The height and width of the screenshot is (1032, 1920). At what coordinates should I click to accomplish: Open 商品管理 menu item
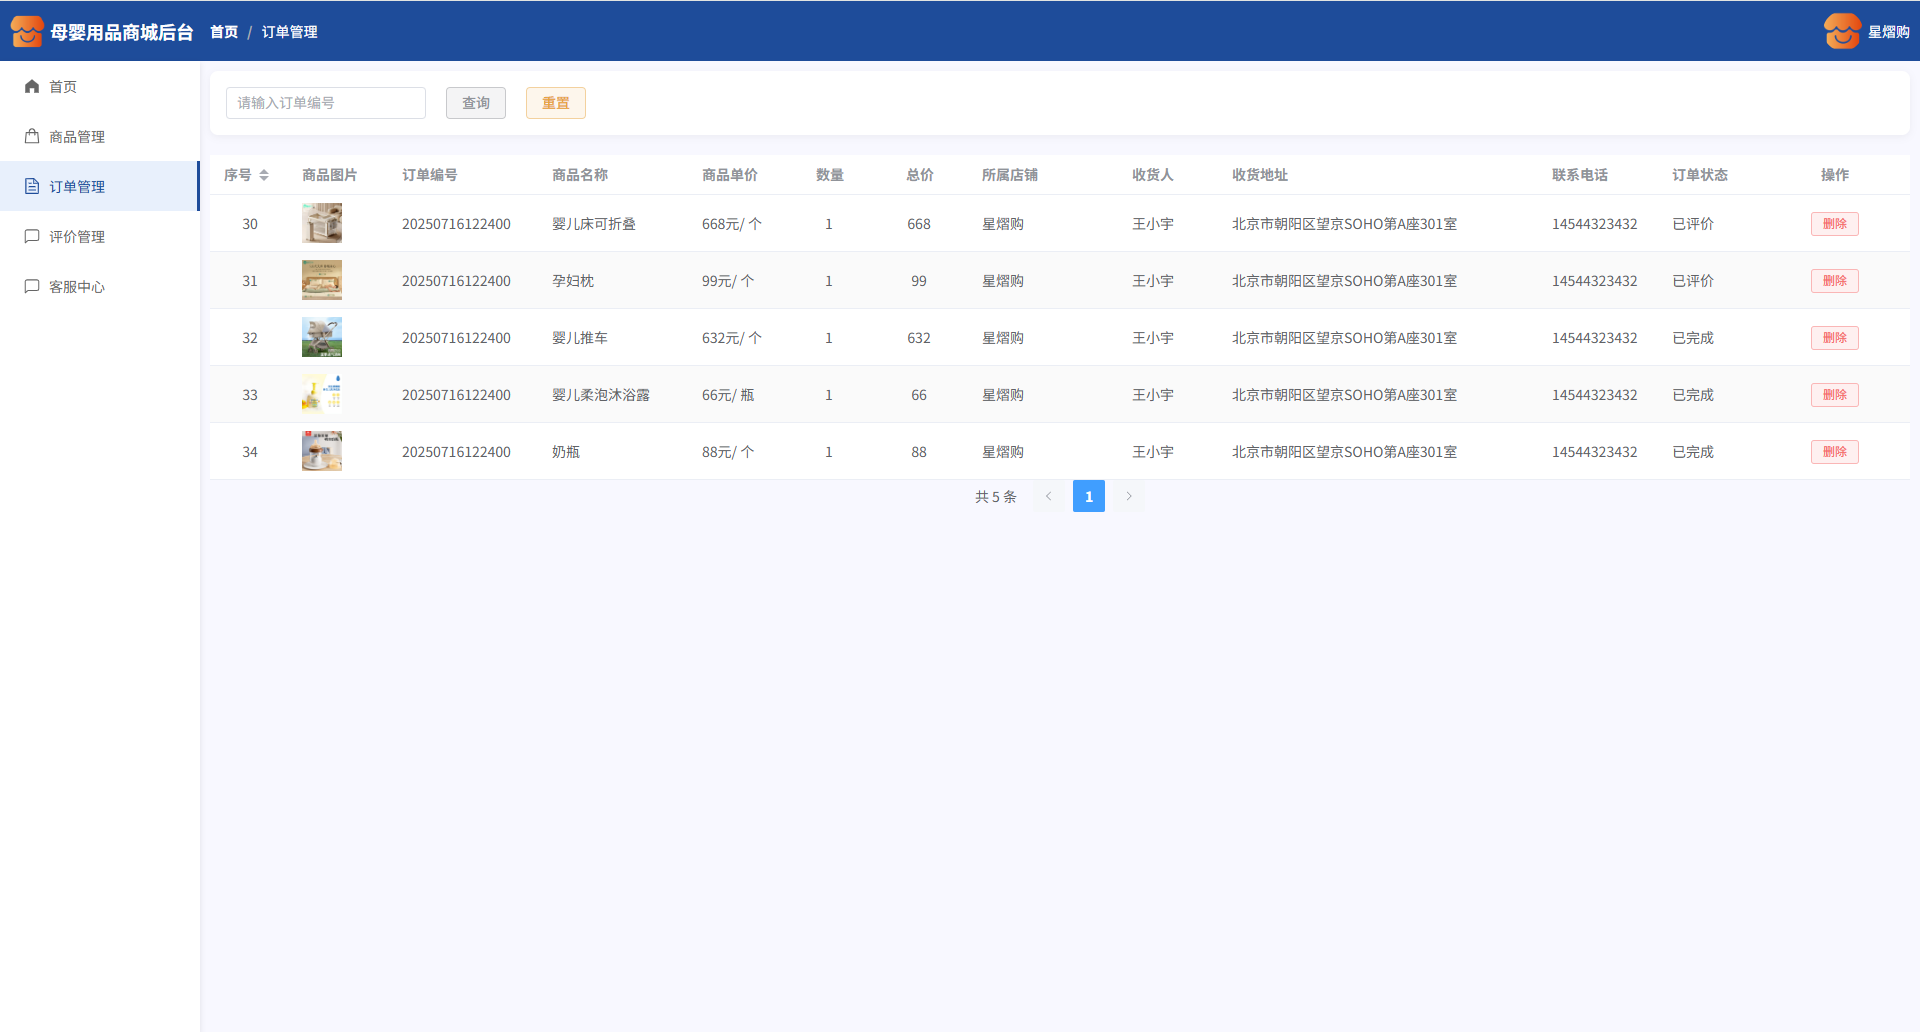(x=77, y=137)
